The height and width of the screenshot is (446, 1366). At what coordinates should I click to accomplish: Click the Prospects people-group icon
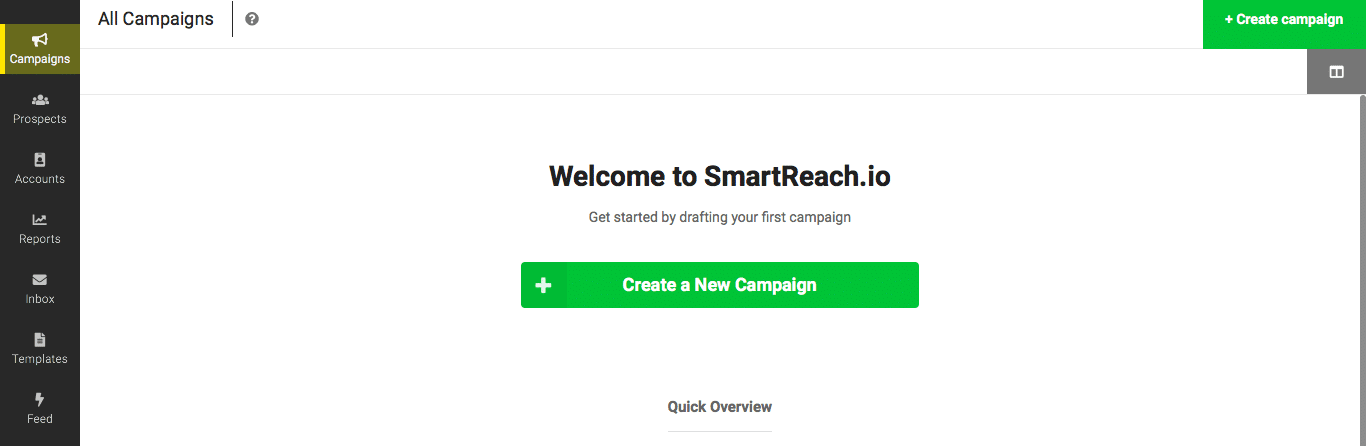(x=40, y=100)
